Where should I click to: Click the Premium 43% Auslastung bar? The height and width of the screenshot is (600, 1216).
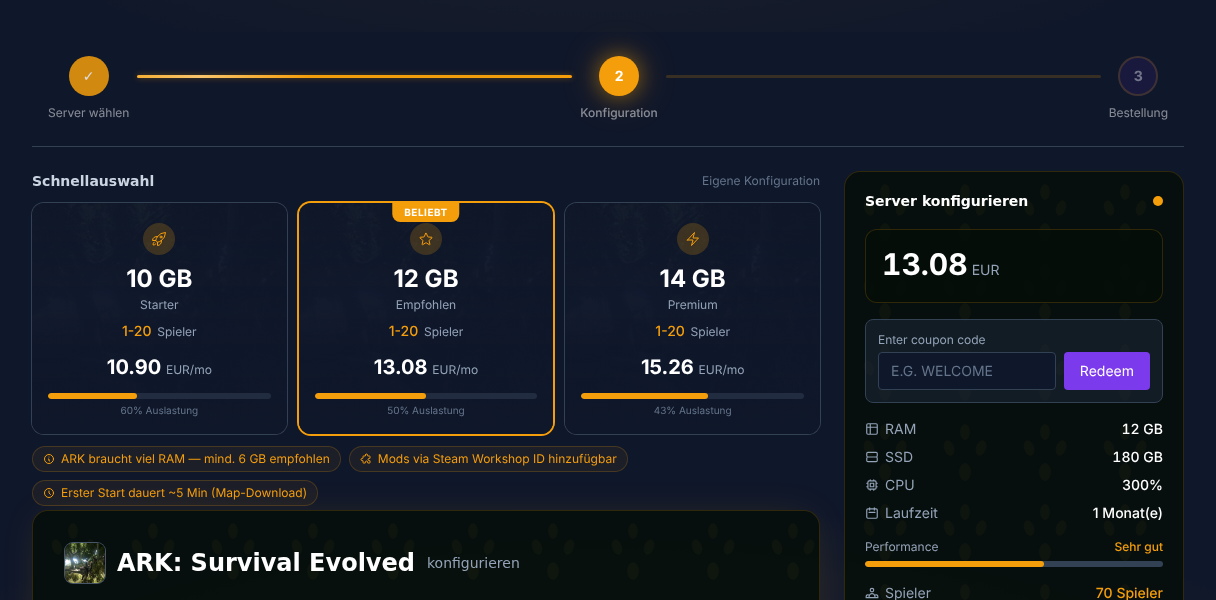click(x=692, y=396)
